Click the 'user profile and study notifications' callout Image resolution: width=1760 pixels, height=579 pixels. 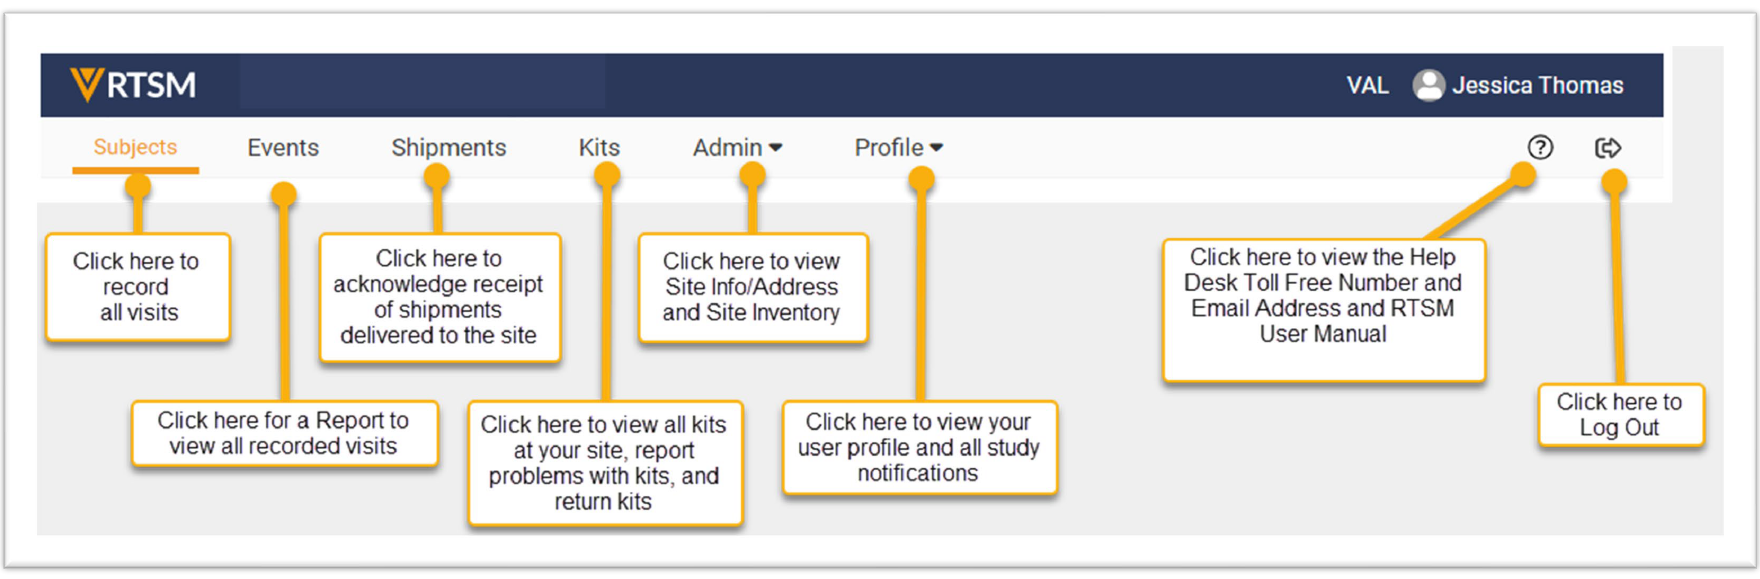click(918, 447)
